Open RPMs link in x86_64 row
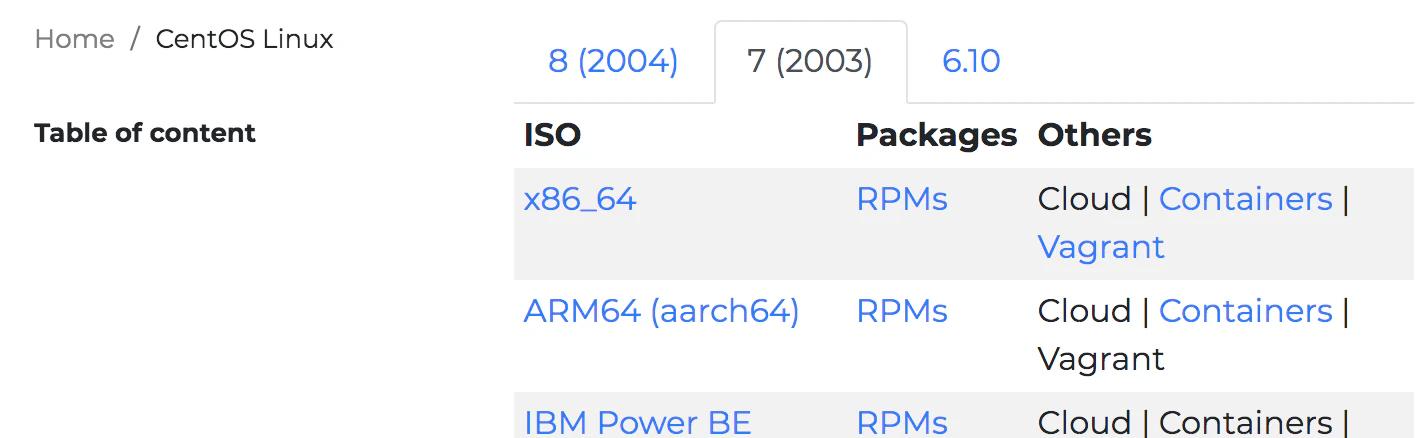 point(902,200)
